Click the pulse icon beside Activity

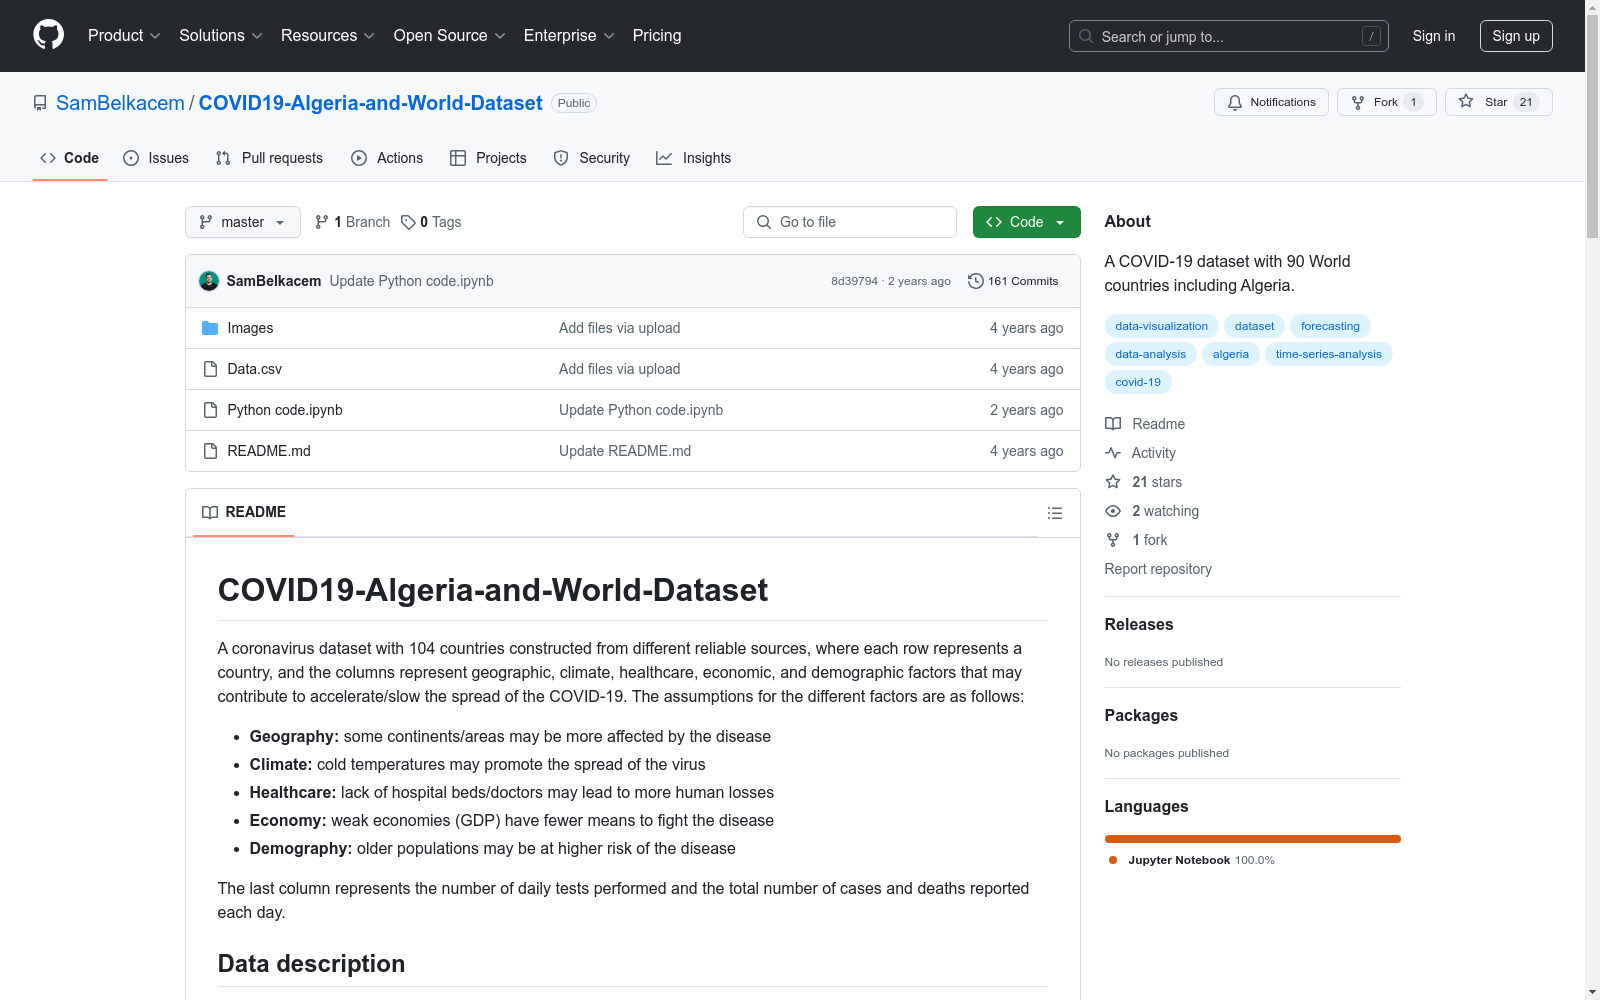[1113, 453]
